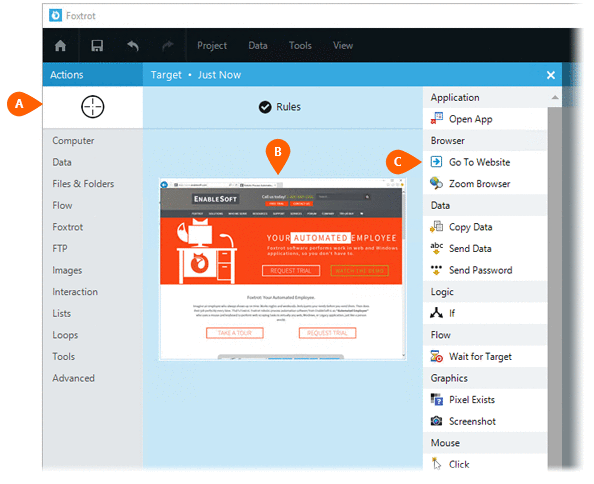The height and width of the screenshot is (484, 594).
Task: Select the Send Password action label
Action: [x=480, y=270]
